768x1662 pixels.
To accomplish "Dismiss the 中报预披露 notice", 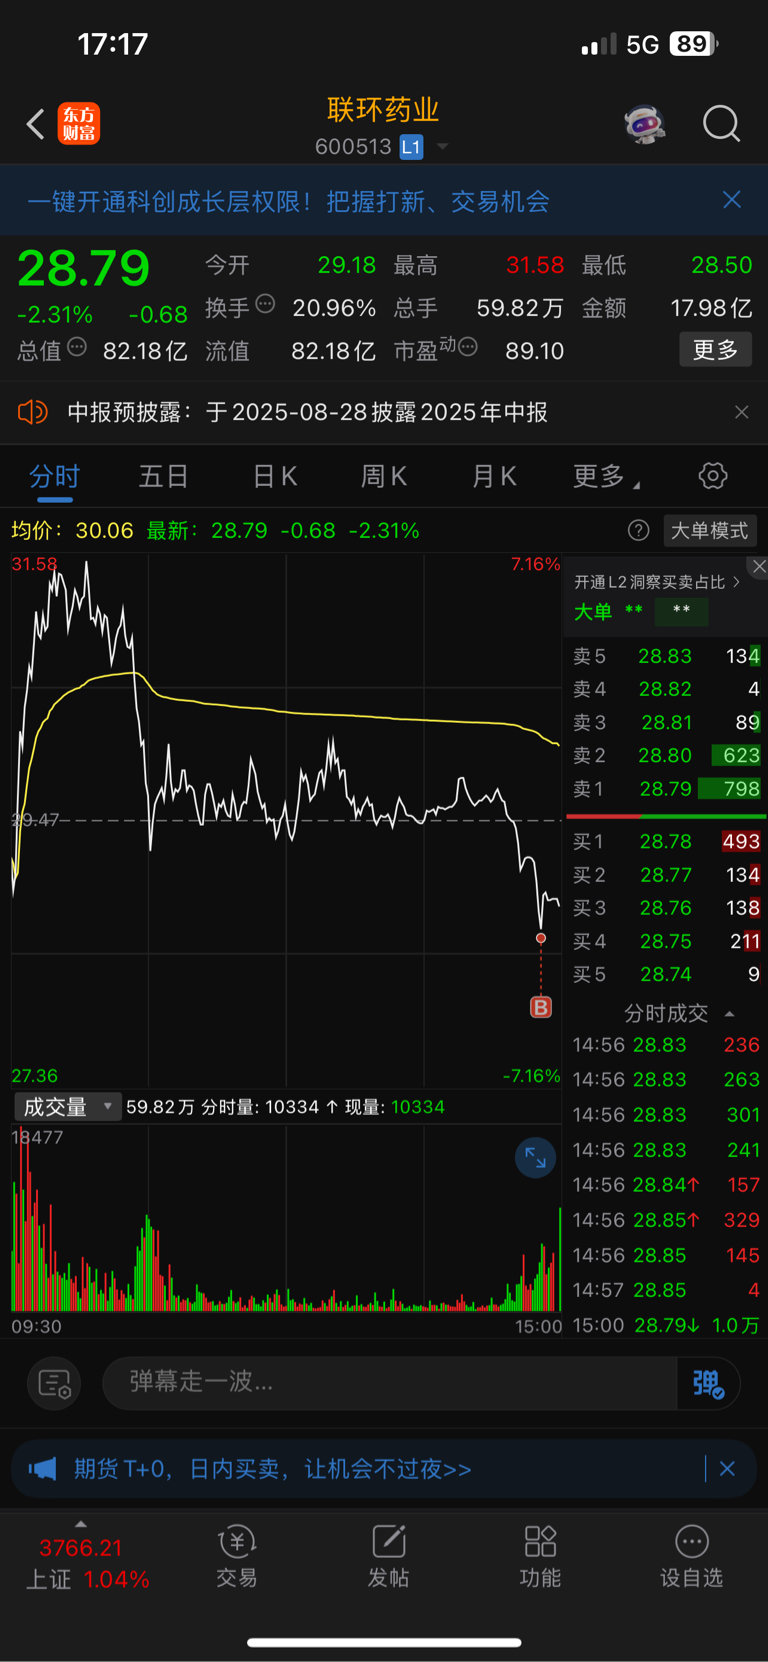I will (741, 412).
